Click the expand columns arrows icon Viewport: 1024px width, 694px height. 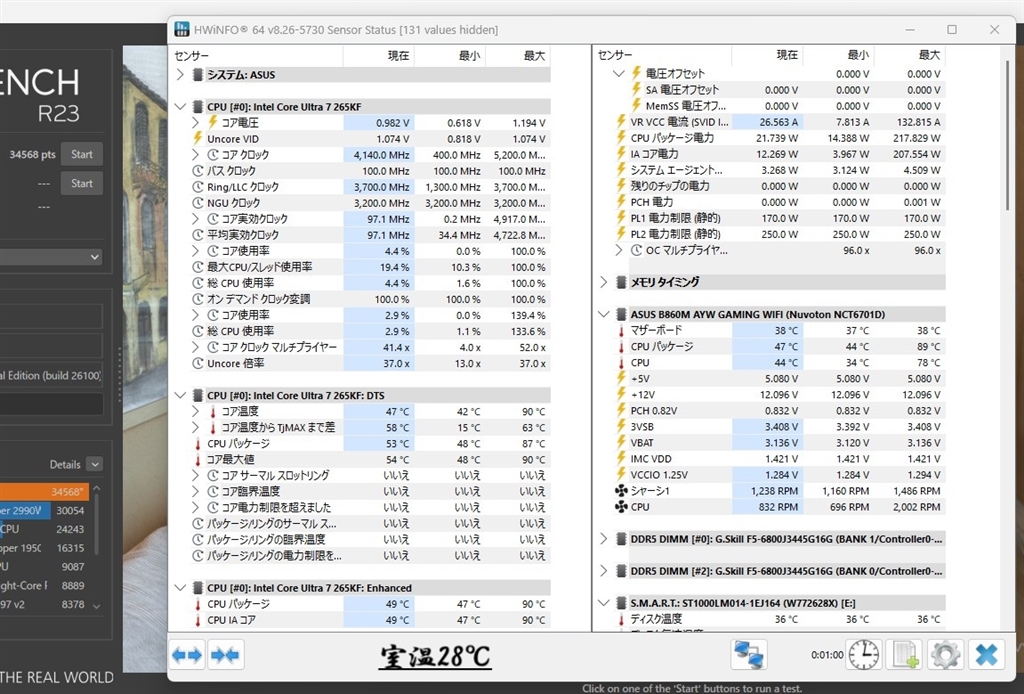pyautogui.click(x=186, y=654)
